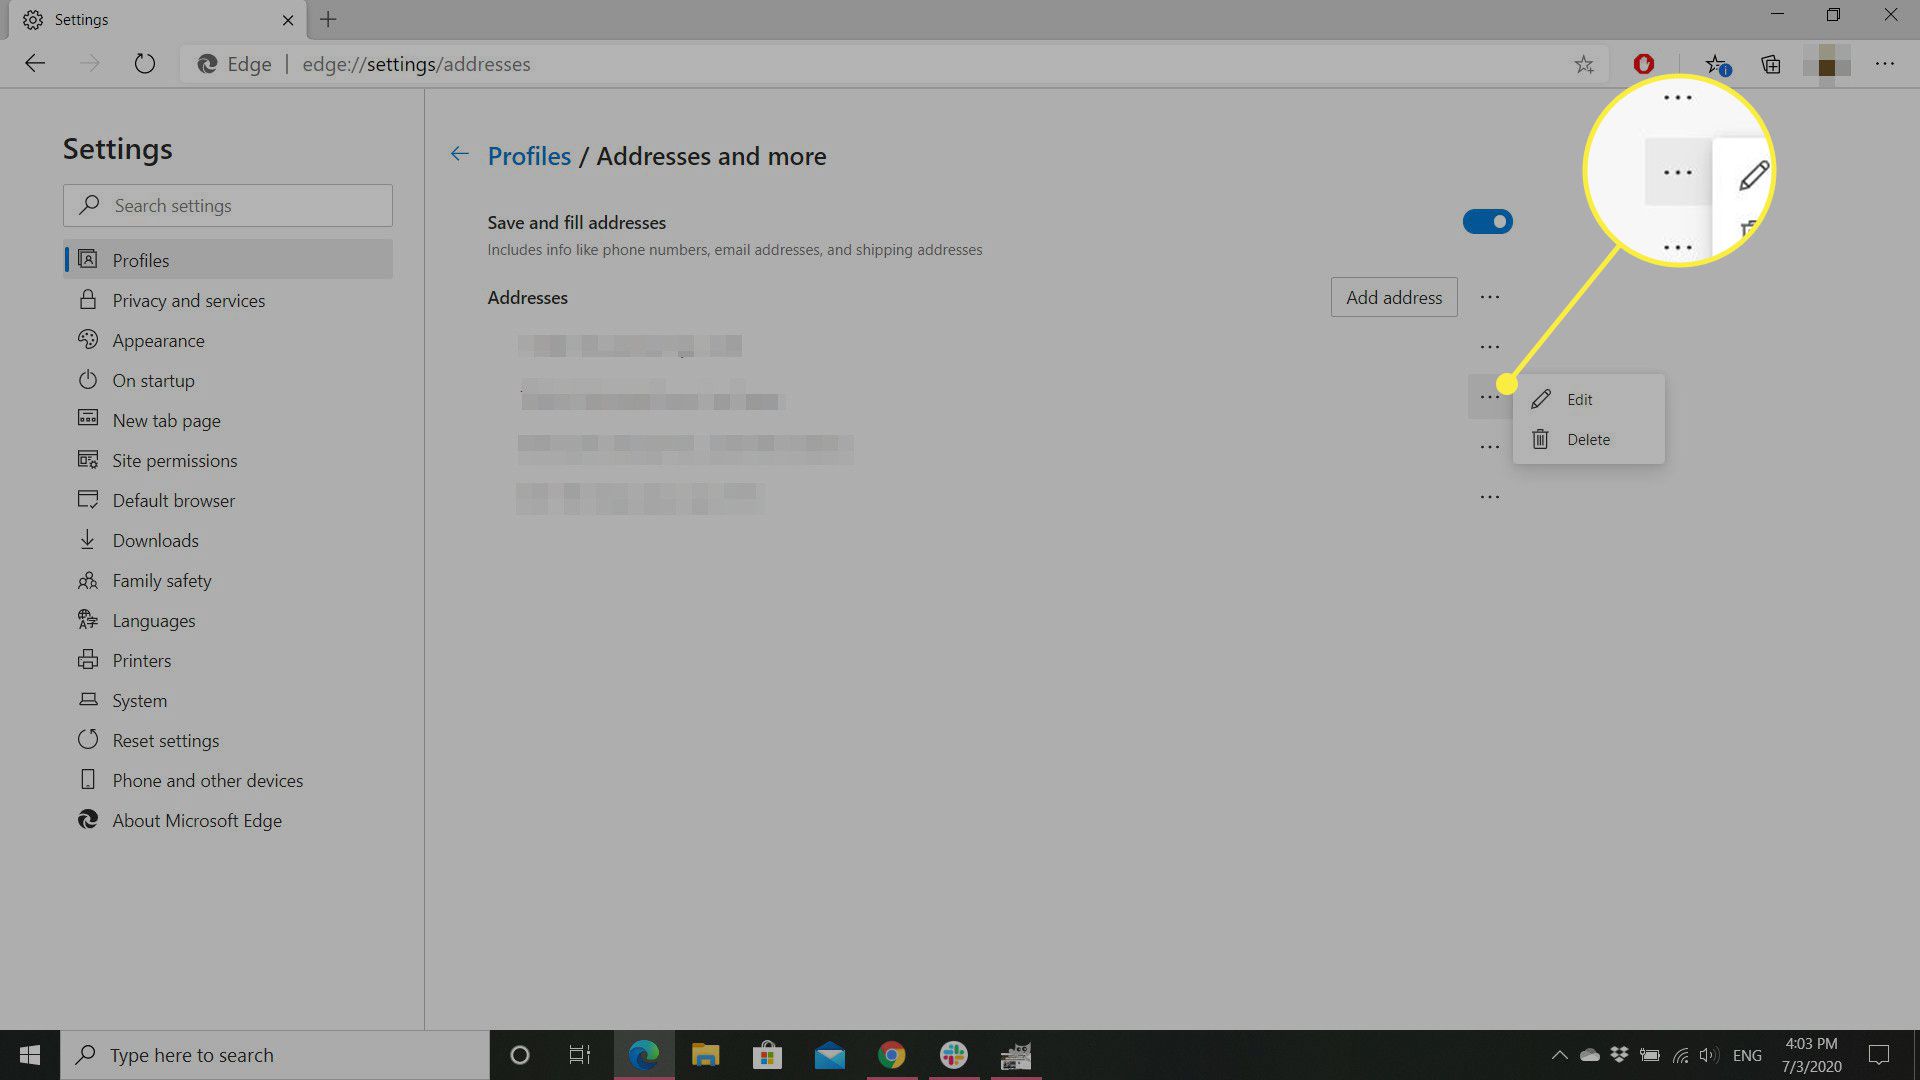Screen dimensions: 1920x1080
Task: Click the Search settings input field
Action: pos(228,206)
